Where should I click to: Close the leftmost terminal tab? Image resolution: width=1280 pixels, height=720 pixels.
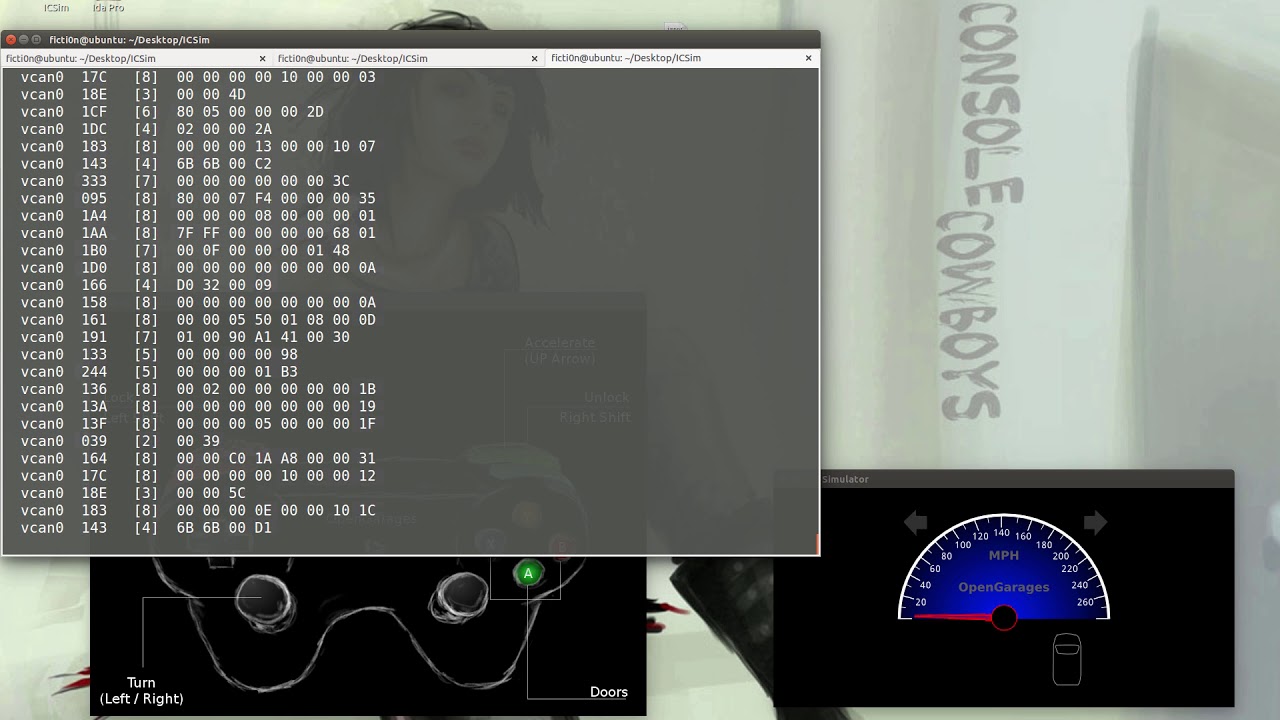pos(263,58)
